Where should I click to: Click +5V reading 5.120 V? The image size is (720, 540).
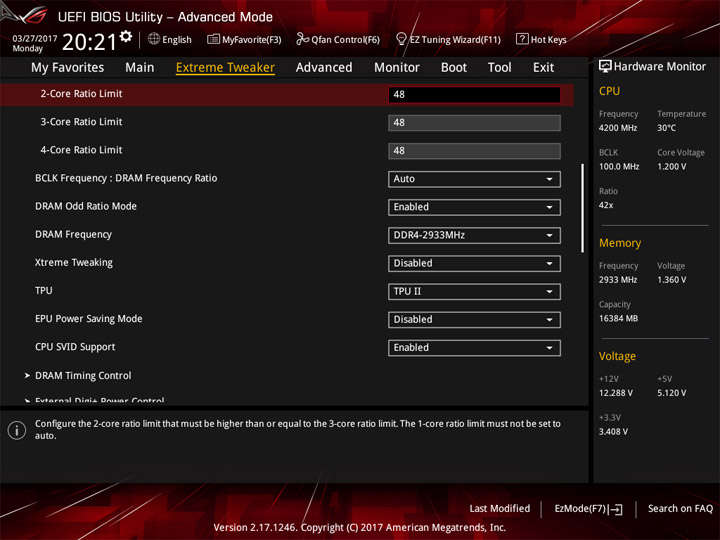[x=672, y=393]
